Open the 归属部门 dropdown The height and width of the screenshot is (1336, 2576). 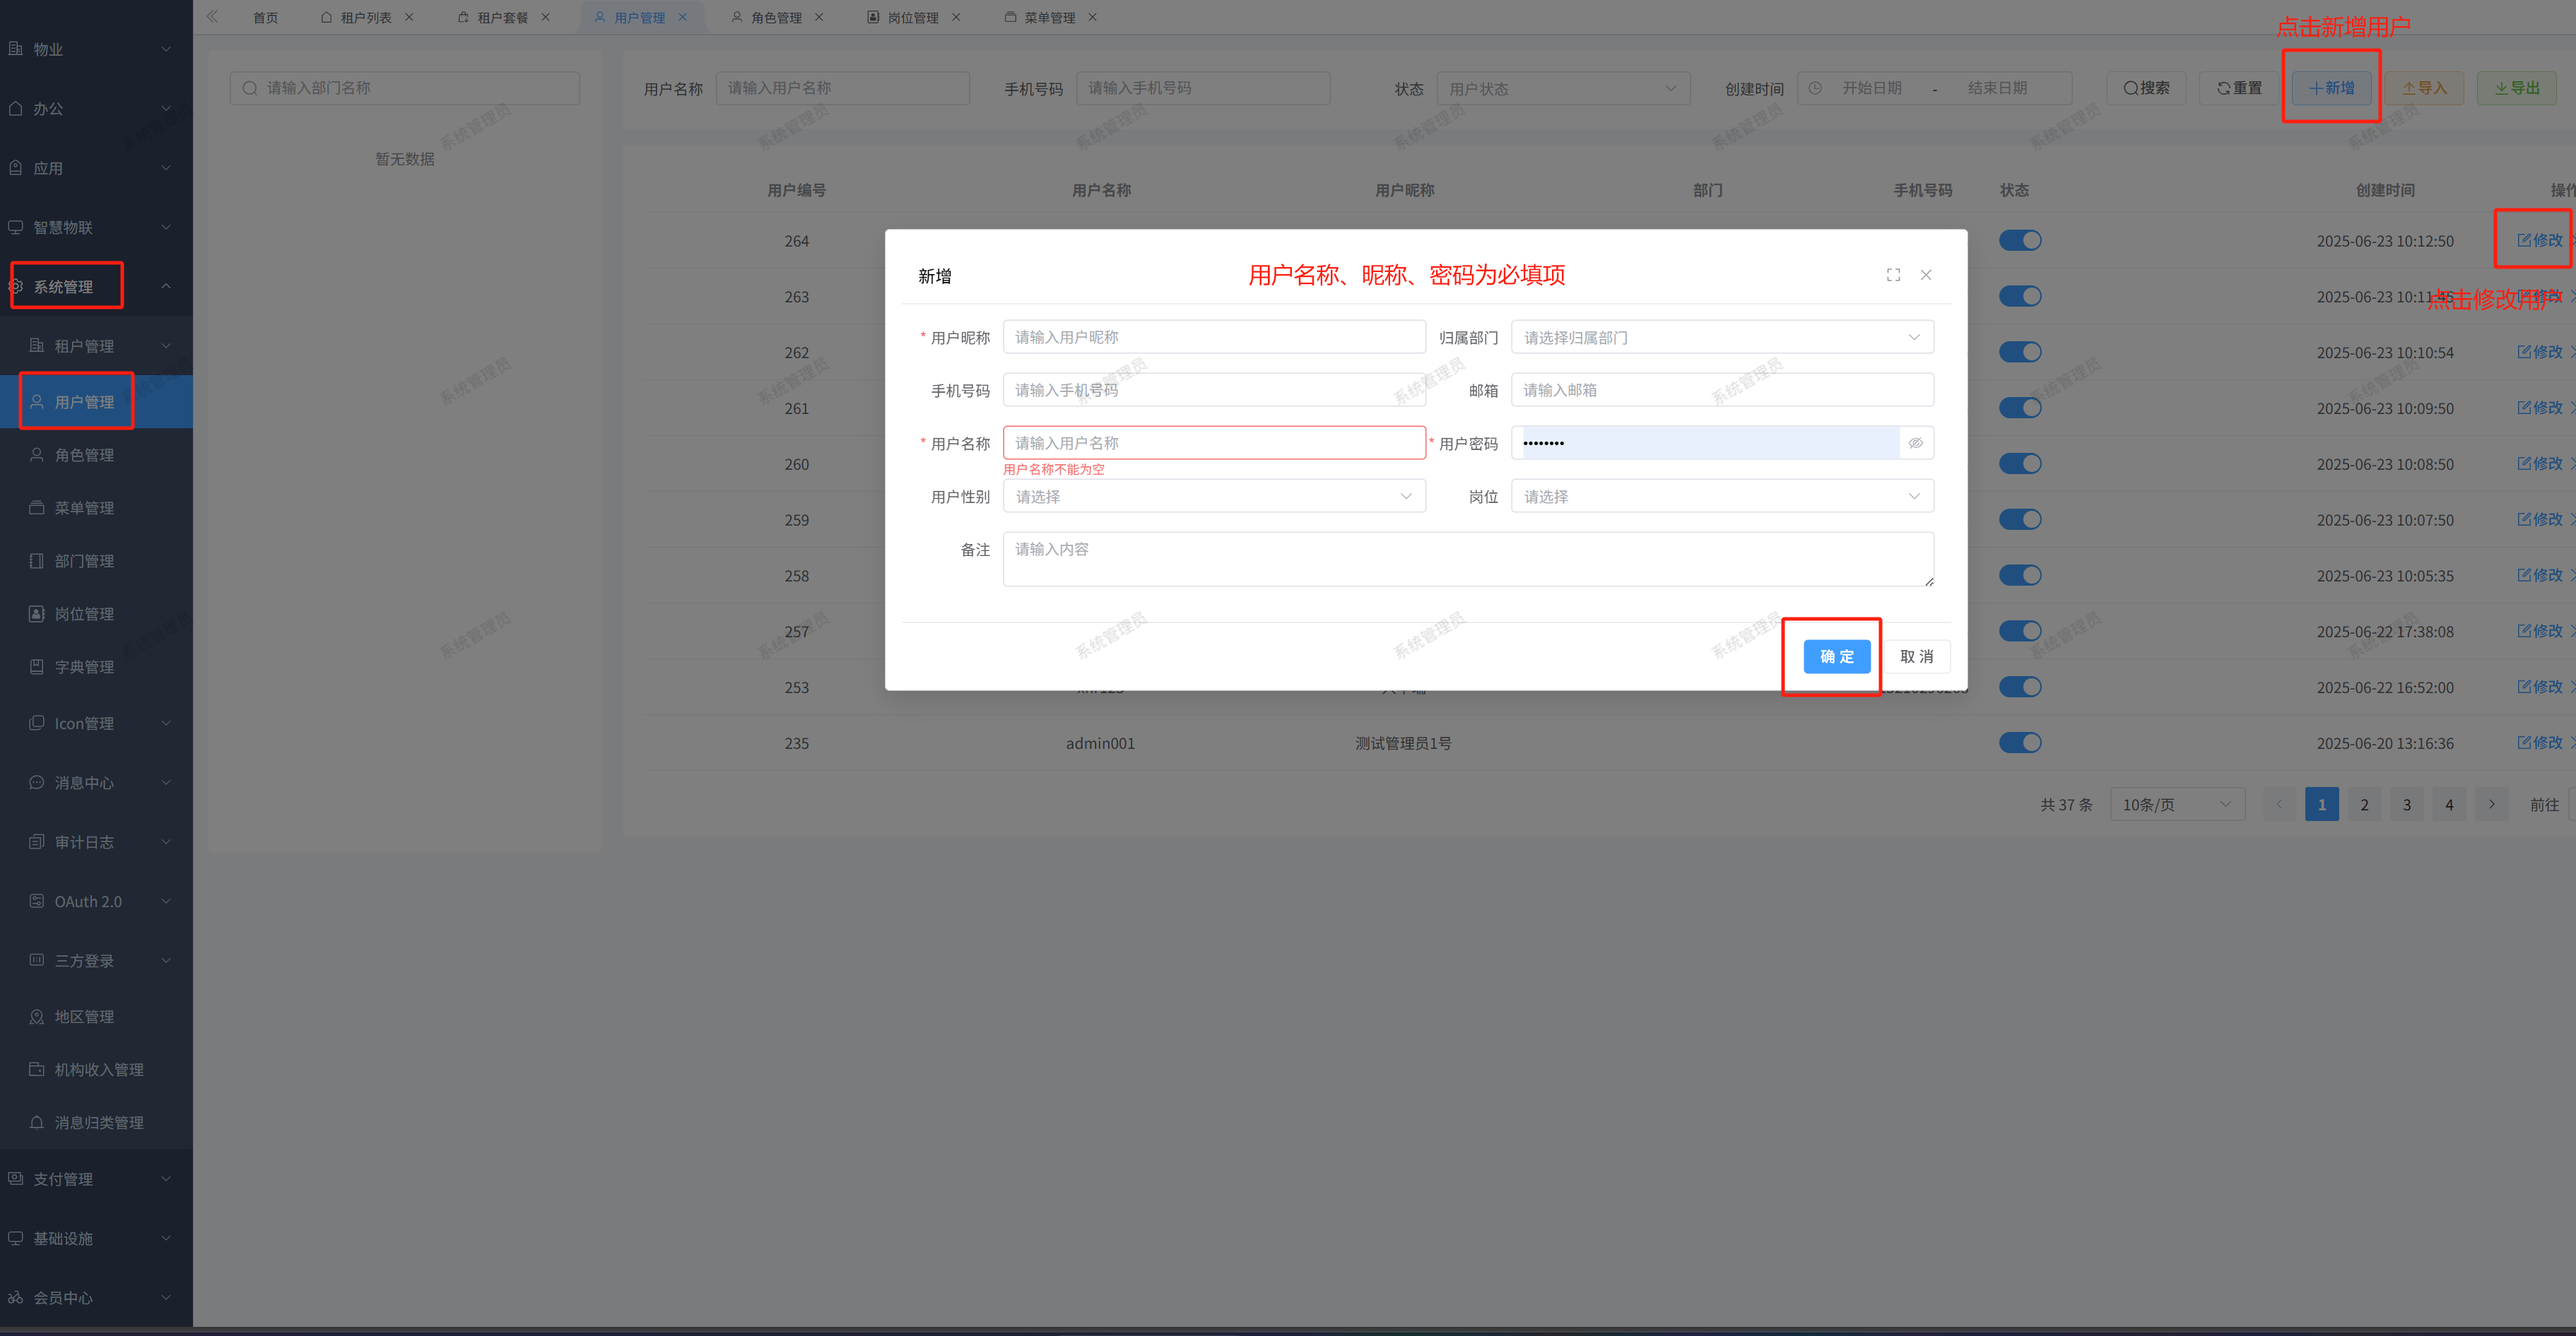(x=1721, y=338)
